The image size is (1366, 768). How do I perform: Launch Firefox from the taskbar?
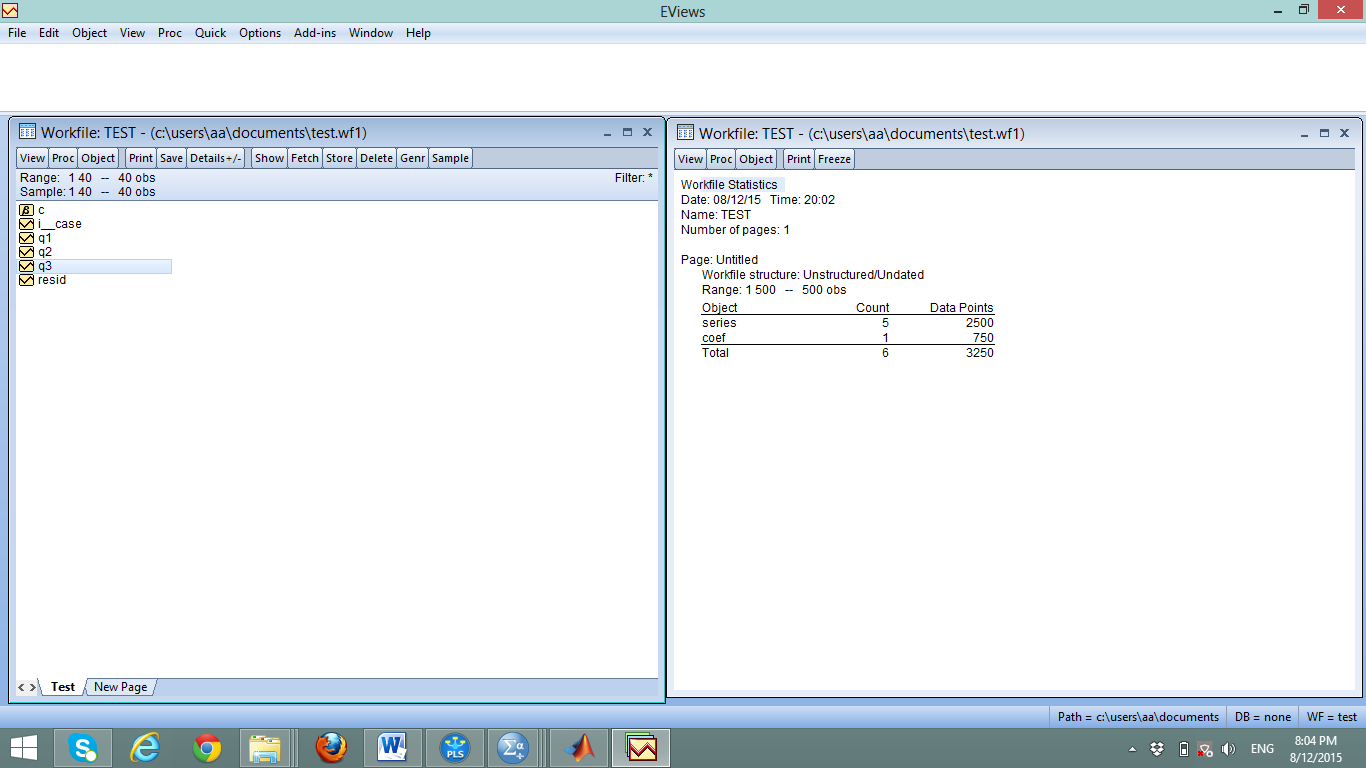point(331,747)
